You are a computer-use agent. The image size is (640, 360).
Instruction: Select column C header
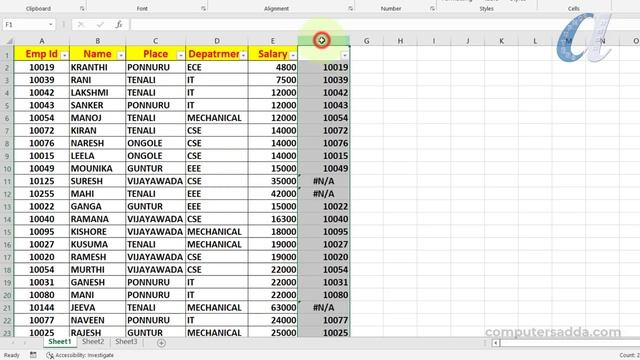tap(156, 41)
